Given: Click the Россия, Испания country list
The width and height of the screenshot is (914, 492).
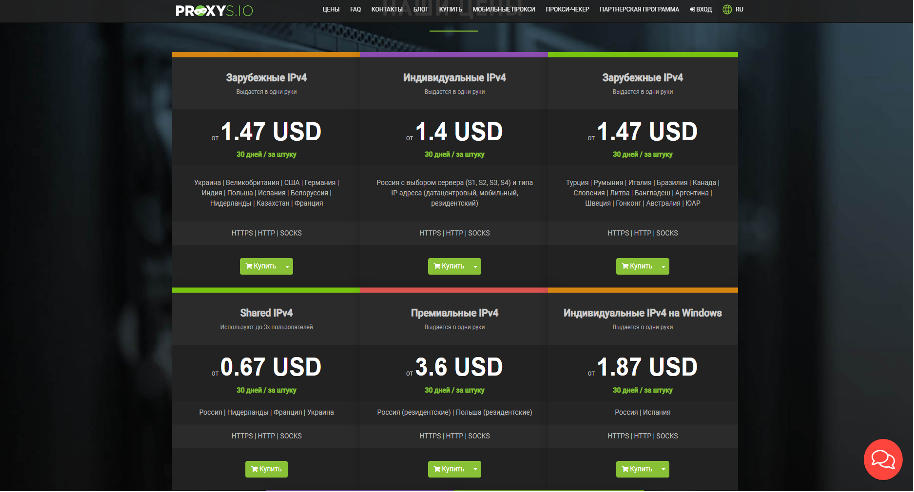Looking at the screenshot, I should click(x=642, y=412).
